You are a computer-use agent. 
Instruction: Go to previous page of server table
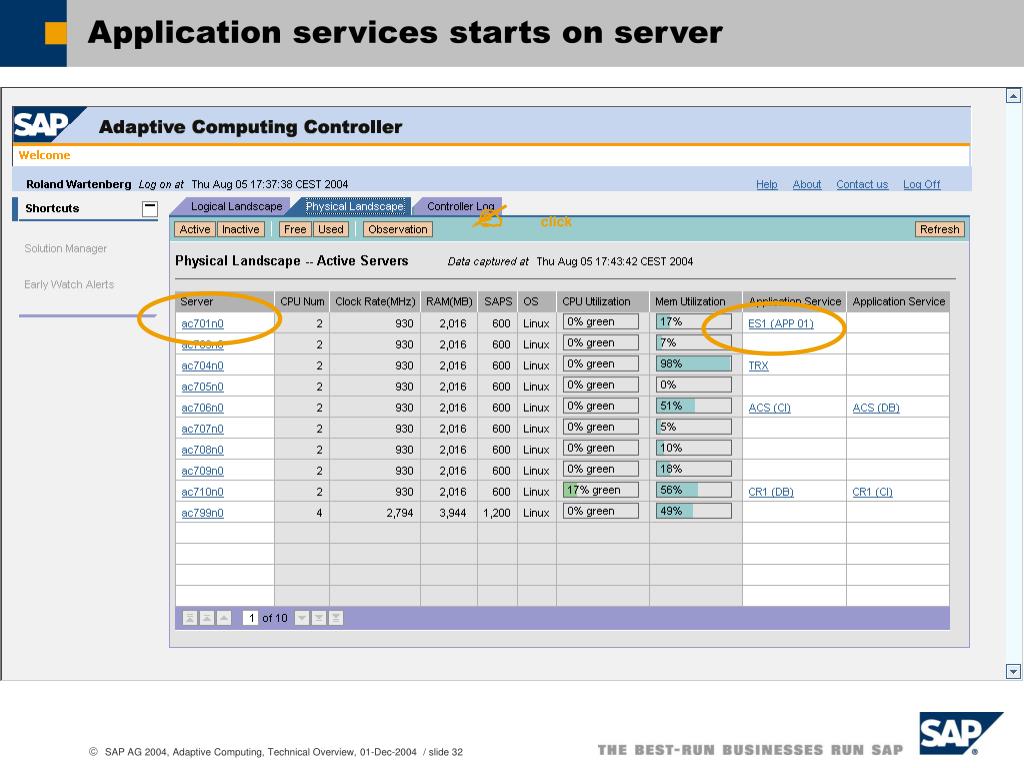pos(206,618)
